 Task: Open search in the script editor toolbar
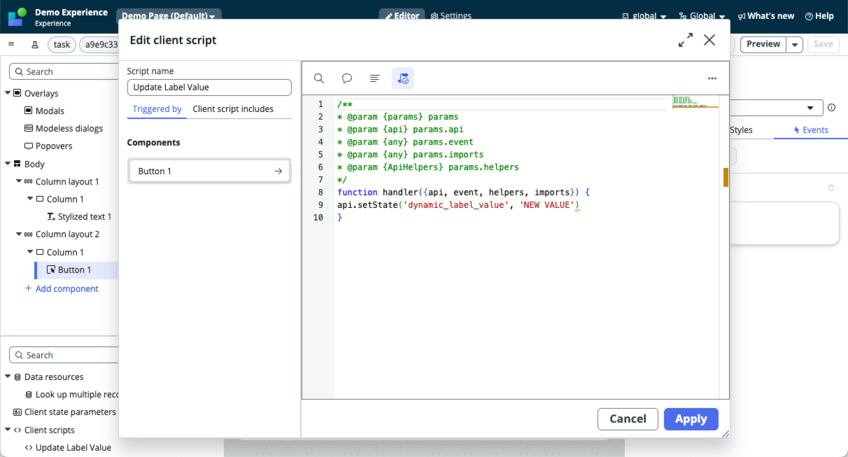pyautogui.click(x=319, y=78)
